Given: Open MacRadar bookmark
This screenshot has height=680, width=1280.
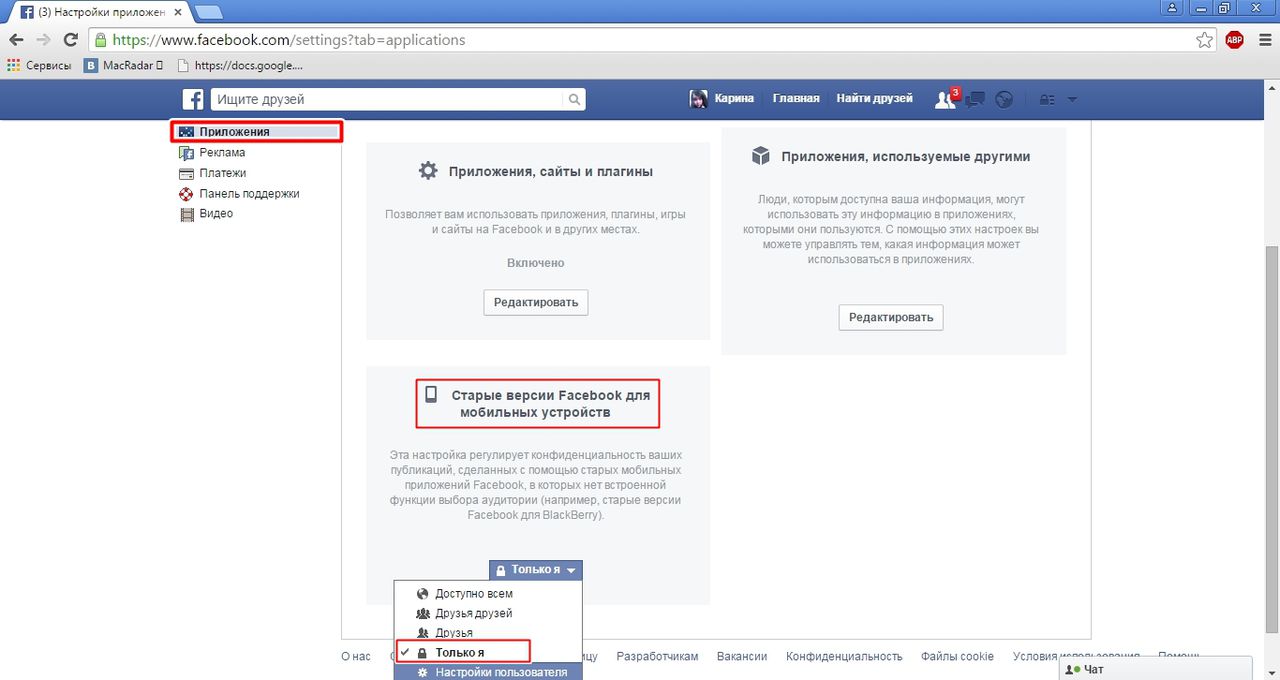Looking at the screenshot, I should (123, 66).
